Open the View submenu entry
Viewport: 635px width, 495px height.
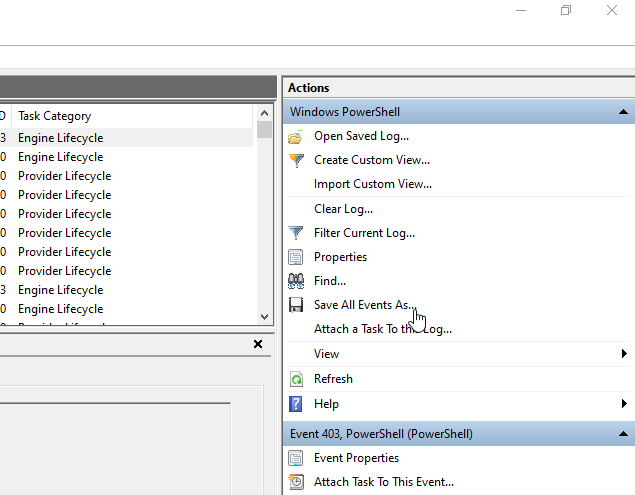pos(326,354)
